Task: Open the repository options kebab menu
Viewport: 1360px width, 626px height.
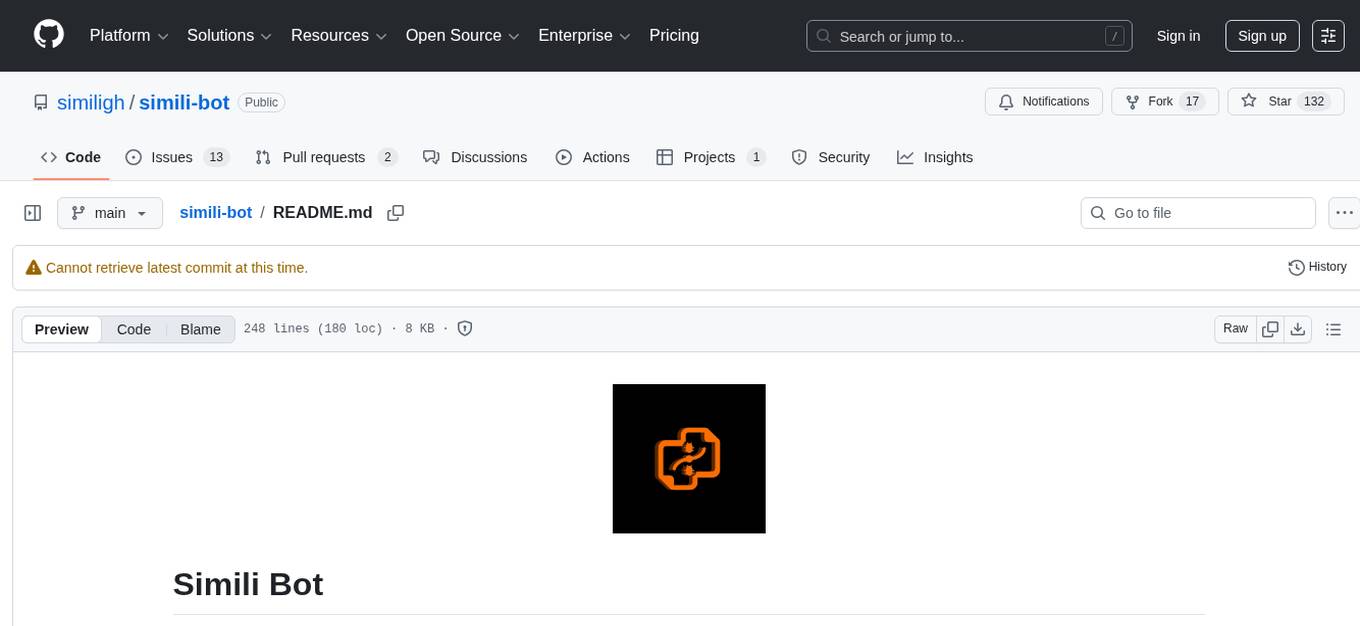Action: click(x=1344, y=212)
